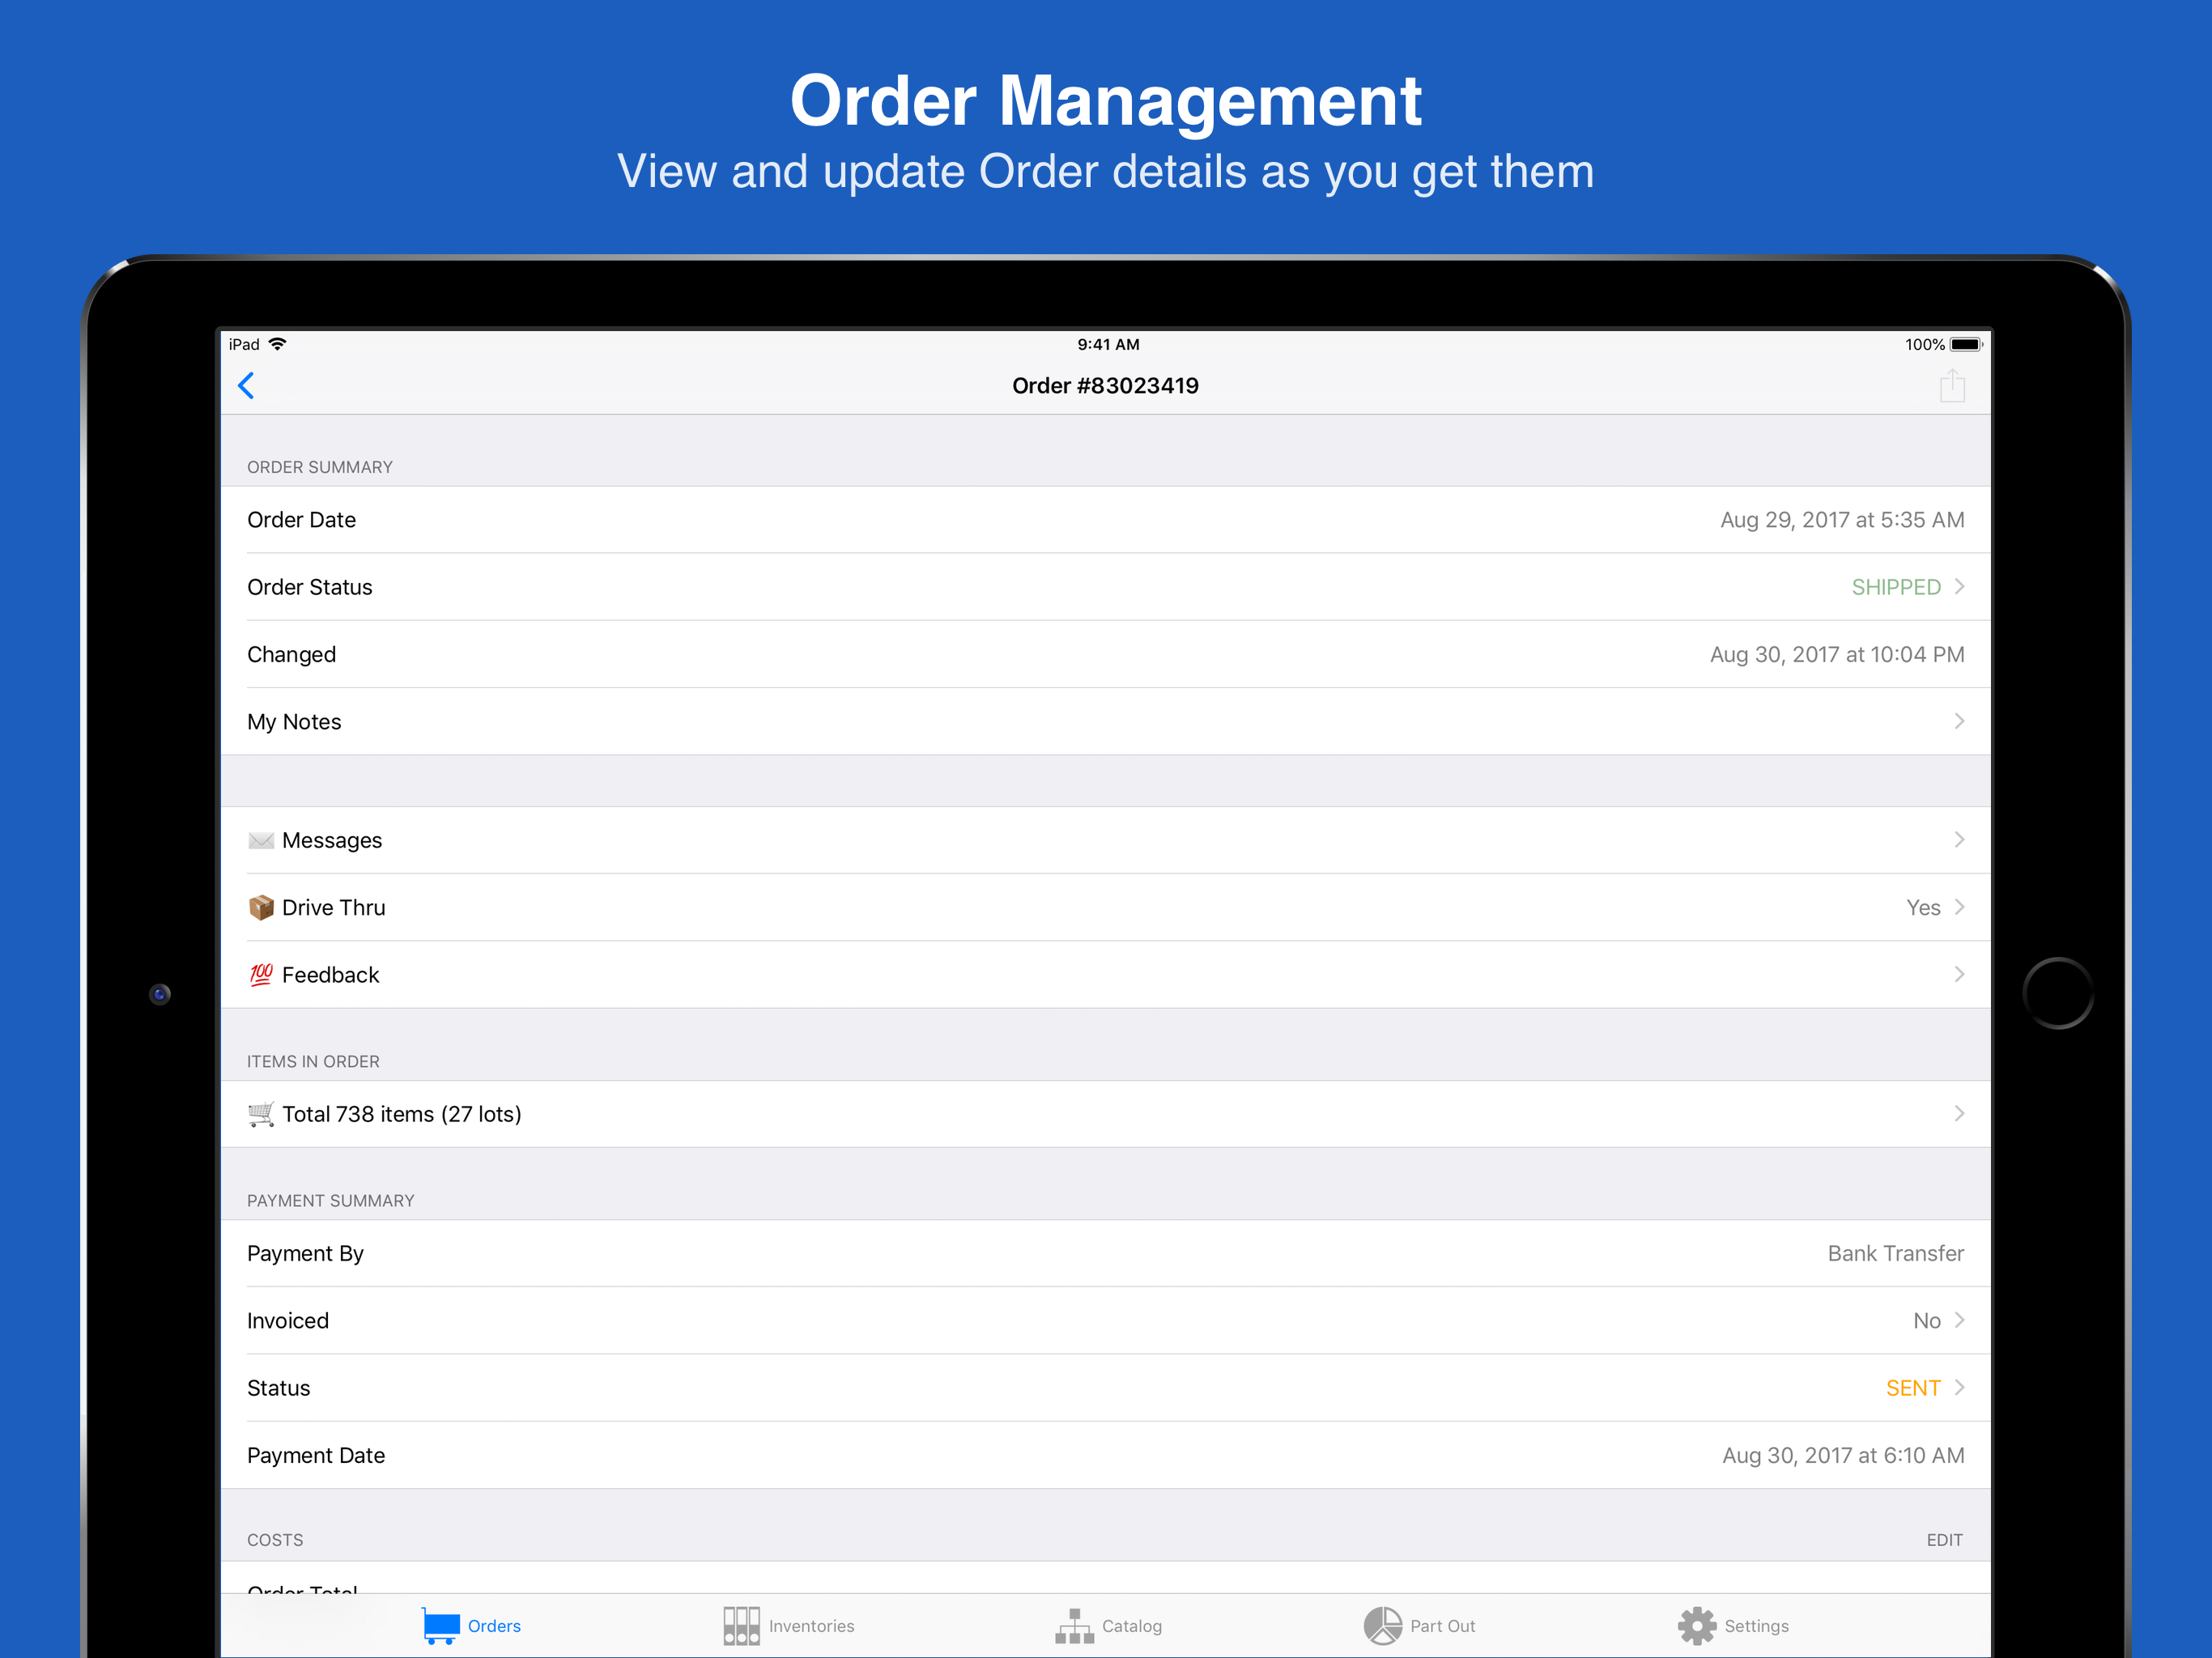
Task: Tap the 9:41 AM clock in status bar
Action: click(1107, 344)
